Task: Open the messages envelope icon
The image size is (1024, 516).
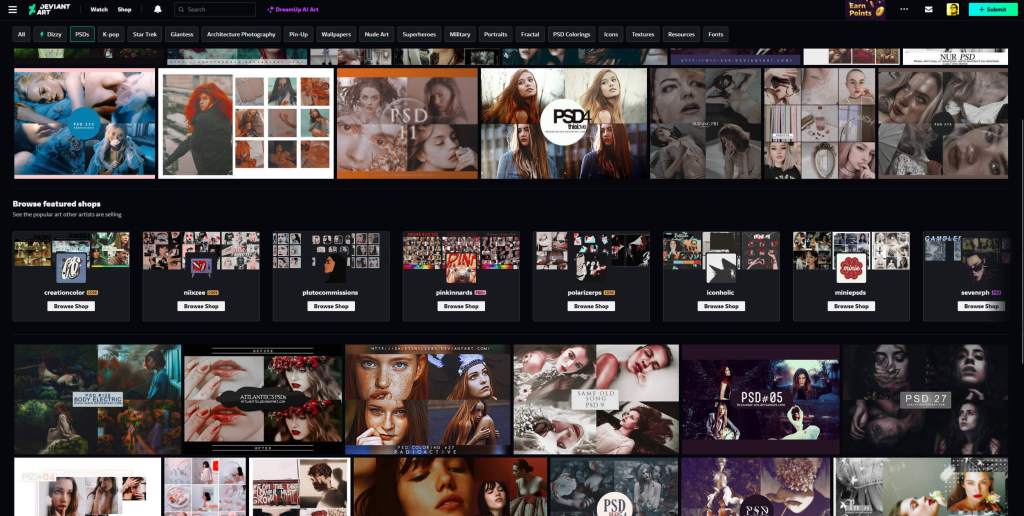Action: pyautogui.click(x=928, y=9)
